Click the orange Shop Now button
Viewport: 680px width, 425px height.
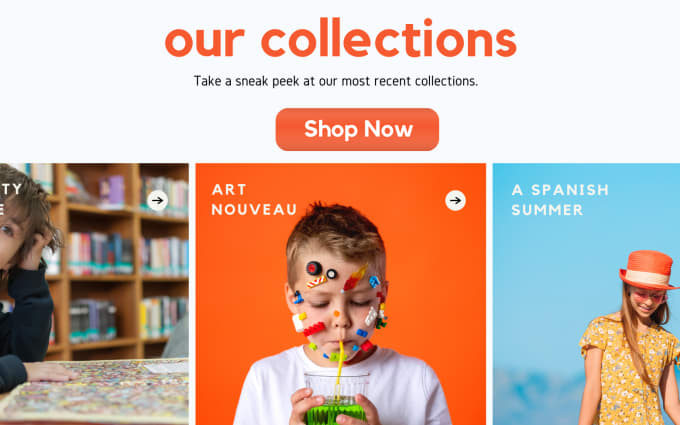pyautogui.click(x=357, y=129)
